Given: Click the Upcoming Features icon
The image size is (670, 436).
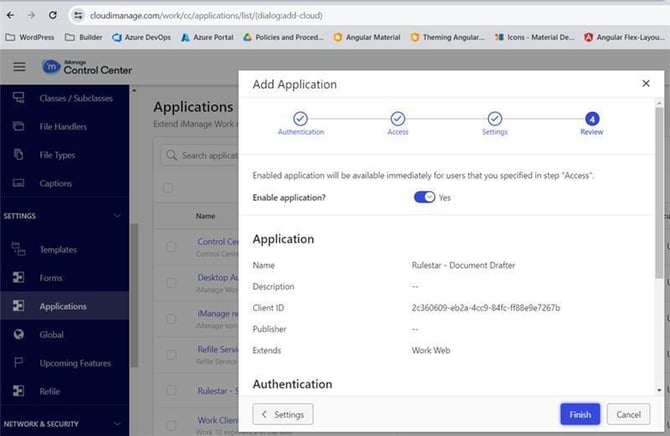Looking at the screenshot, I should click(18, 362).
